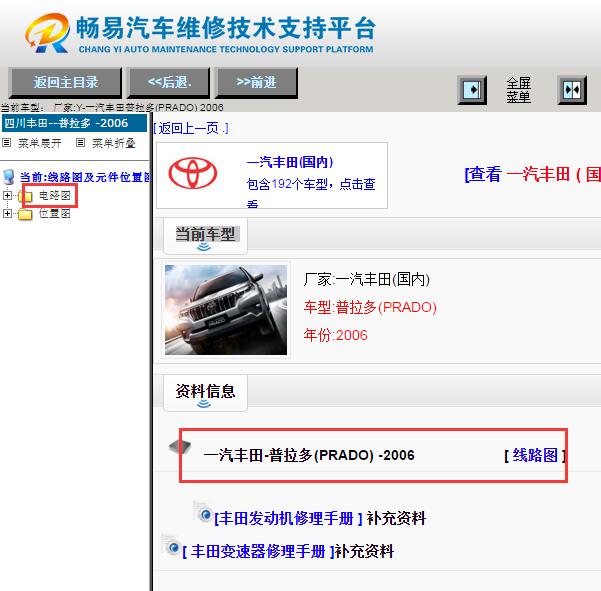Open the 线路图 link
The height and width of the screenshot is (591, 601).
point(535,455)
